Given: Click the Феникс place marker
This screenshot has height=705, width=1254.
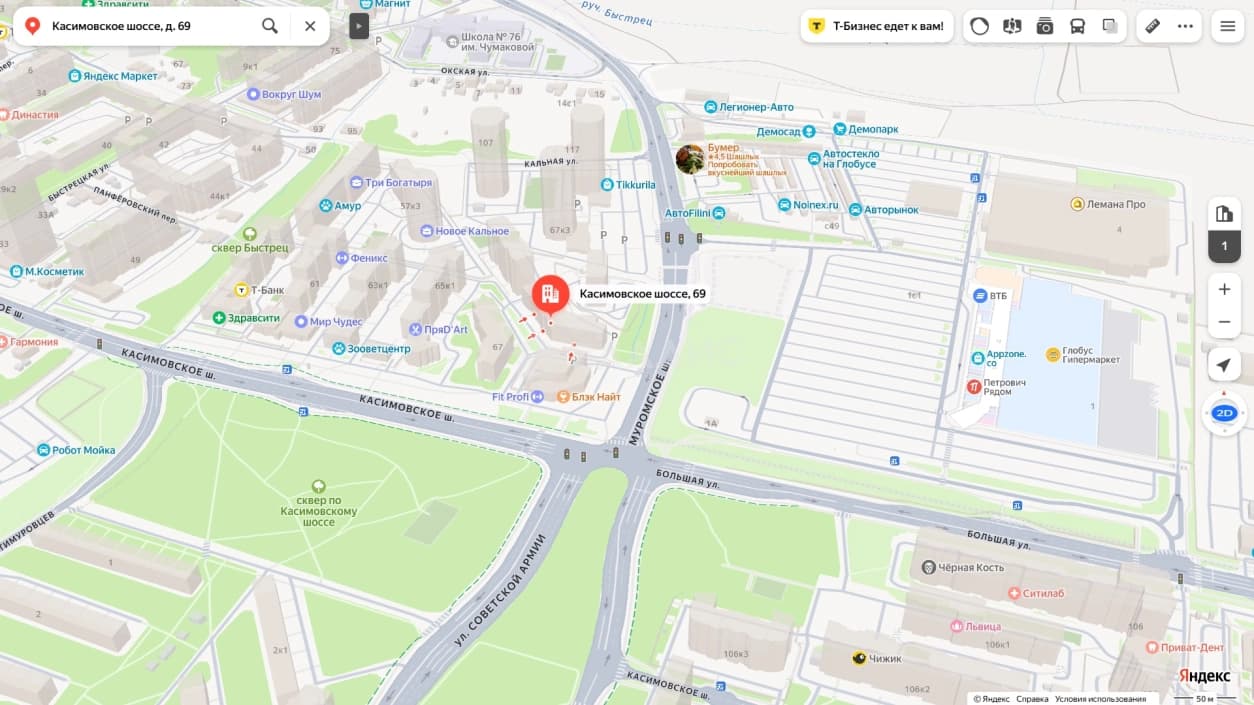Looking at the screenshot, I should (341, 257).
